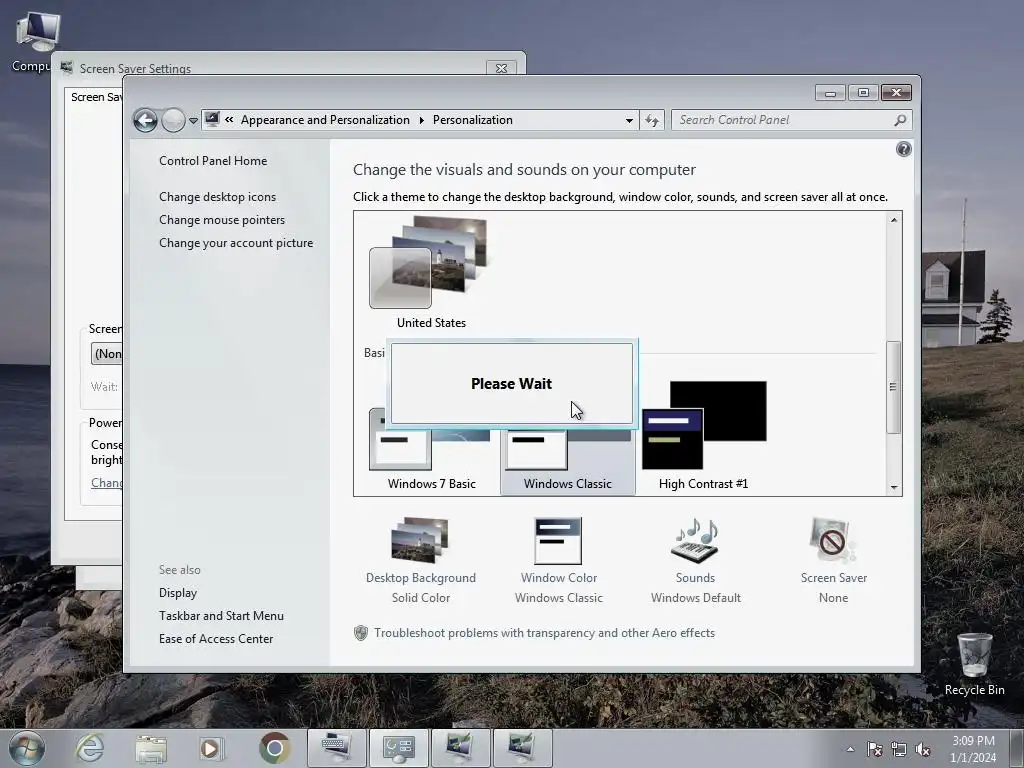The height and width of the screenshot is (768, 1024).
Task: Click the Change link in Screen Saver Settings
Action: pyautogui.click(x=106, y=483)
